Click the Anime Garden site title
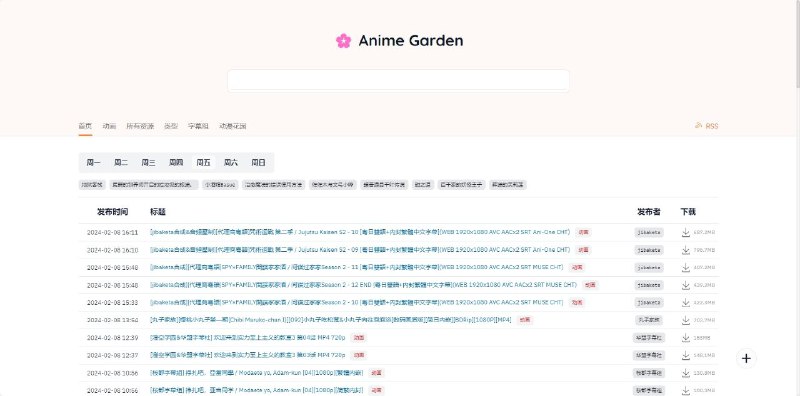800x396 pixels. [411, 41]
